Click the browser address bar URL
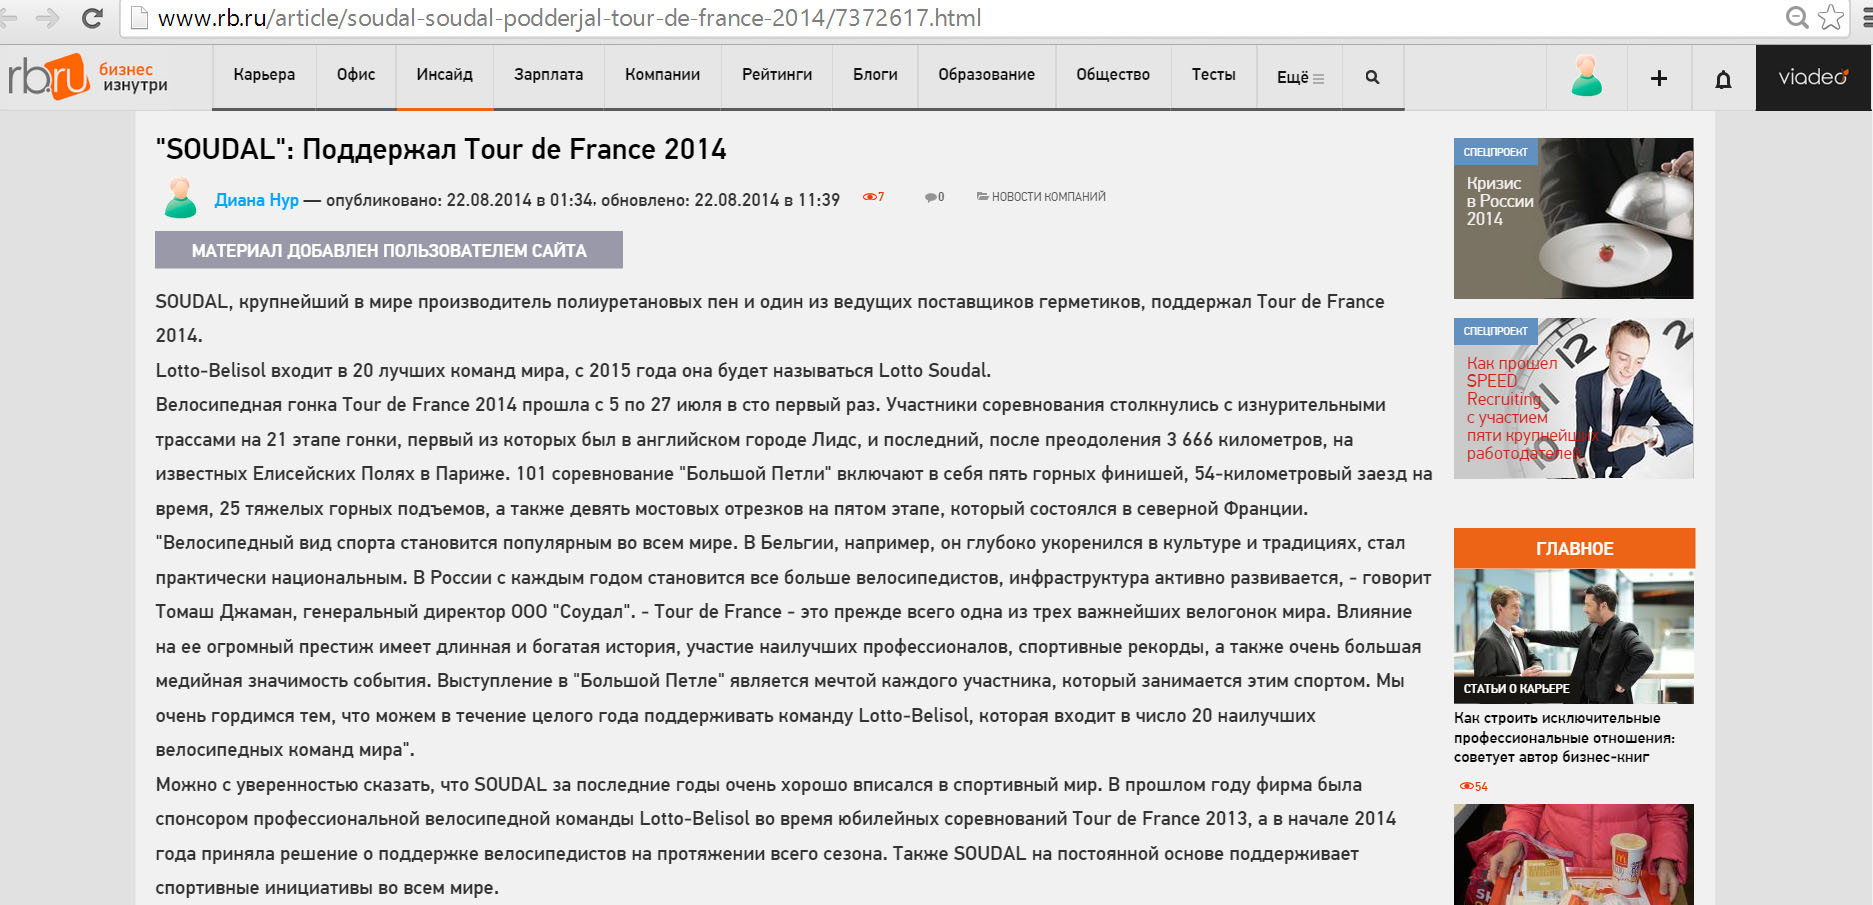 coord(570,18)
